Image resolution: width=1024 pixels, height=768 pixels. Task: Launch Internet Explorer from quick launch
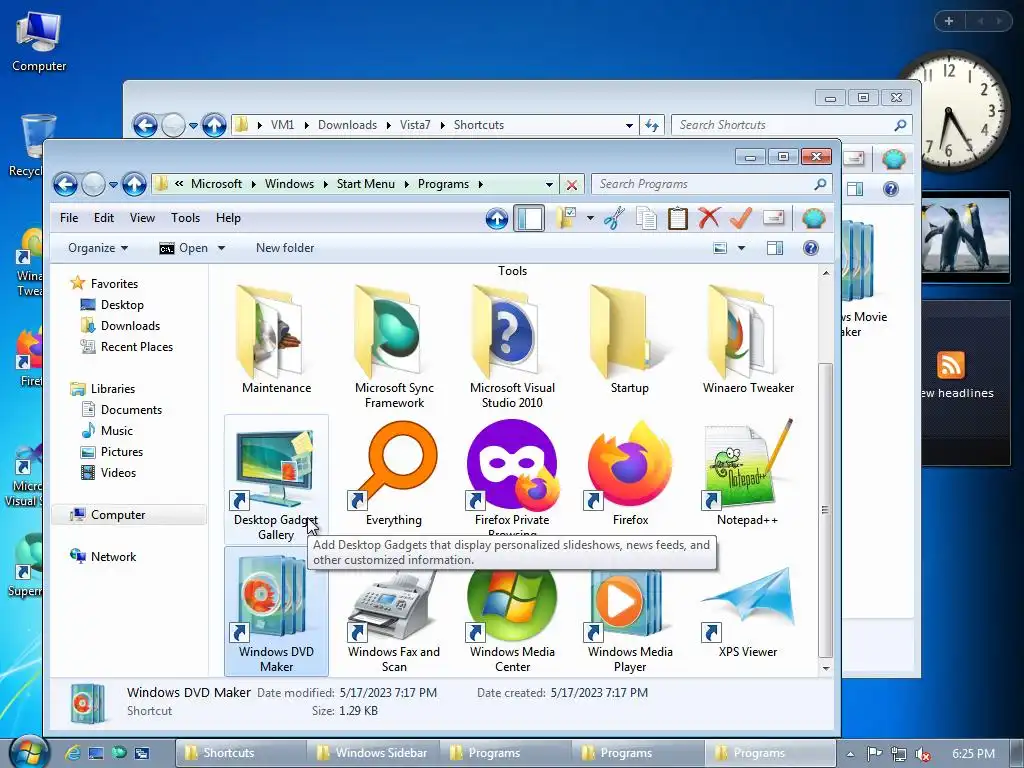pos(72,754)
